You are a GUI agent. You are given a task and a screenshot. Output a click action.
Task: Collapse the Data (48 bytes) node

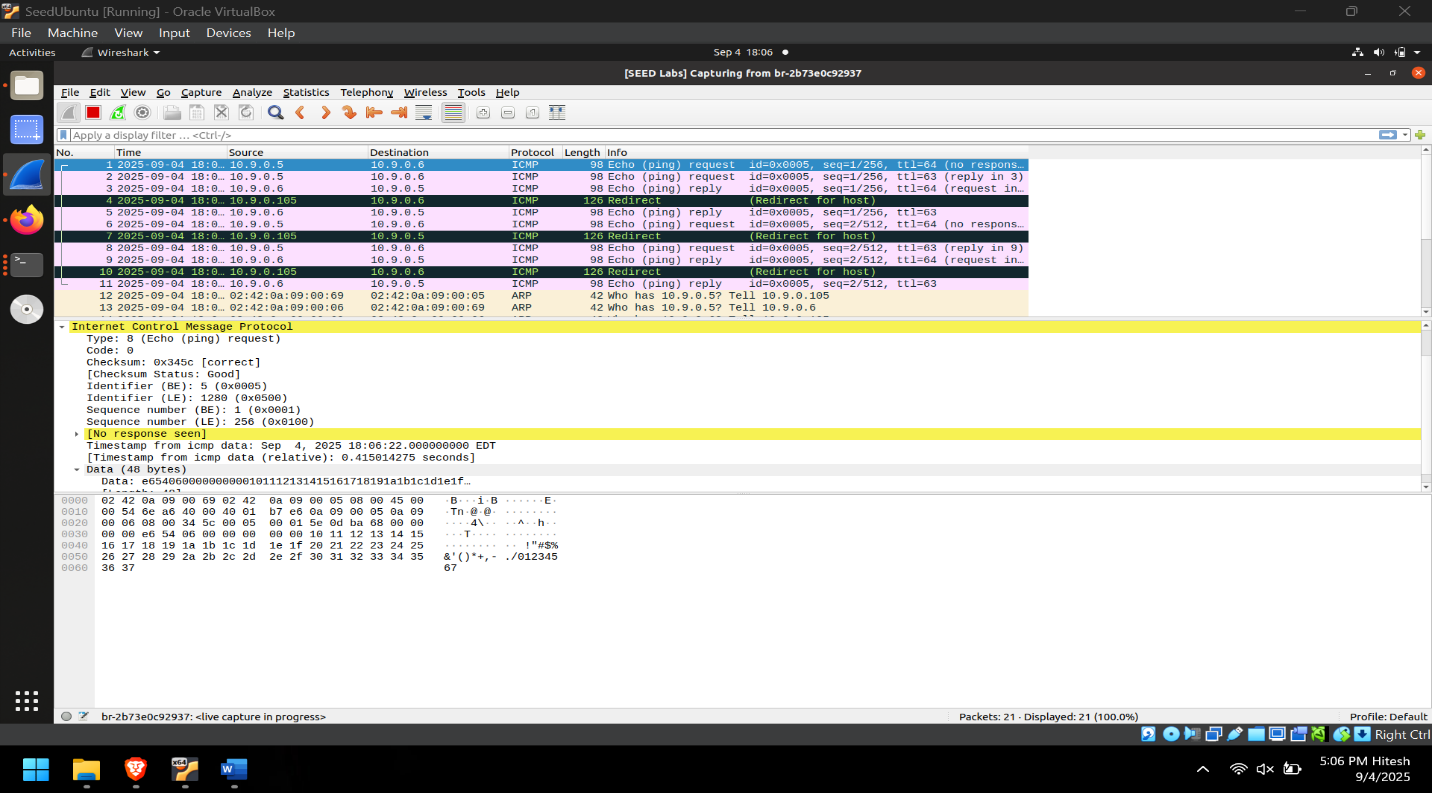click(77, 469)
